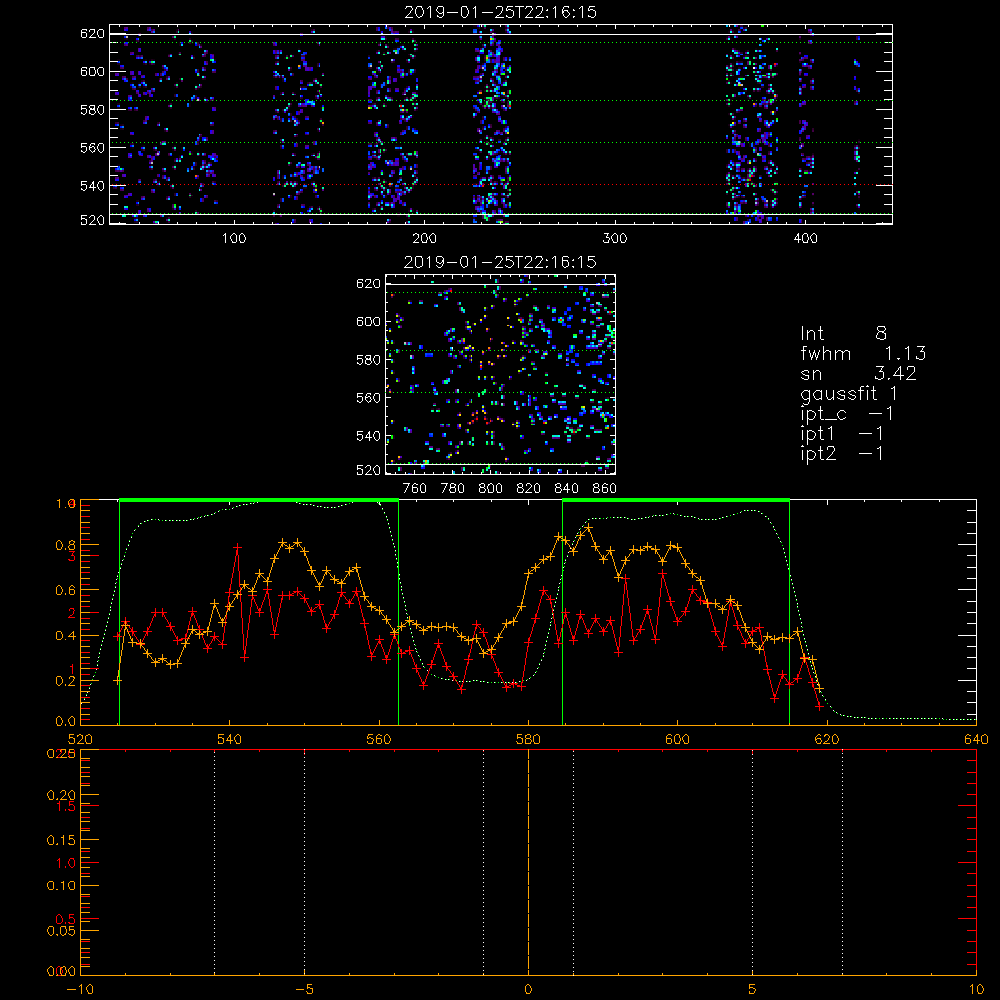This screenshot has width=1000, height=1000.
Task: Click the 780 tick label under the square image
Action: [453, 489]
